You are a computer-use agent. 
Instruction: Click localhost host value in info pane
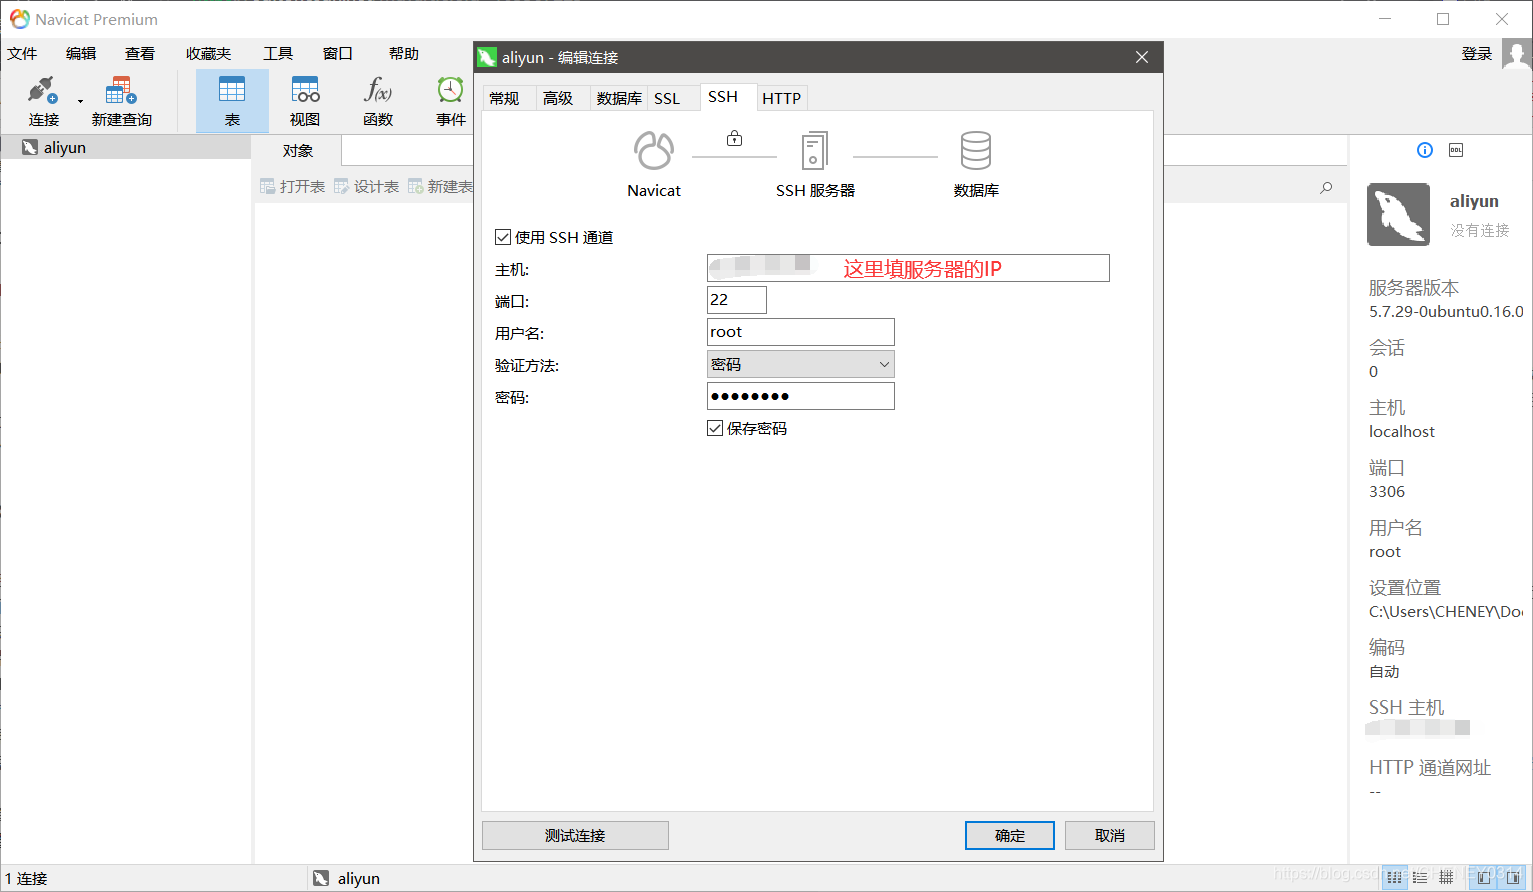[1402, 431]
